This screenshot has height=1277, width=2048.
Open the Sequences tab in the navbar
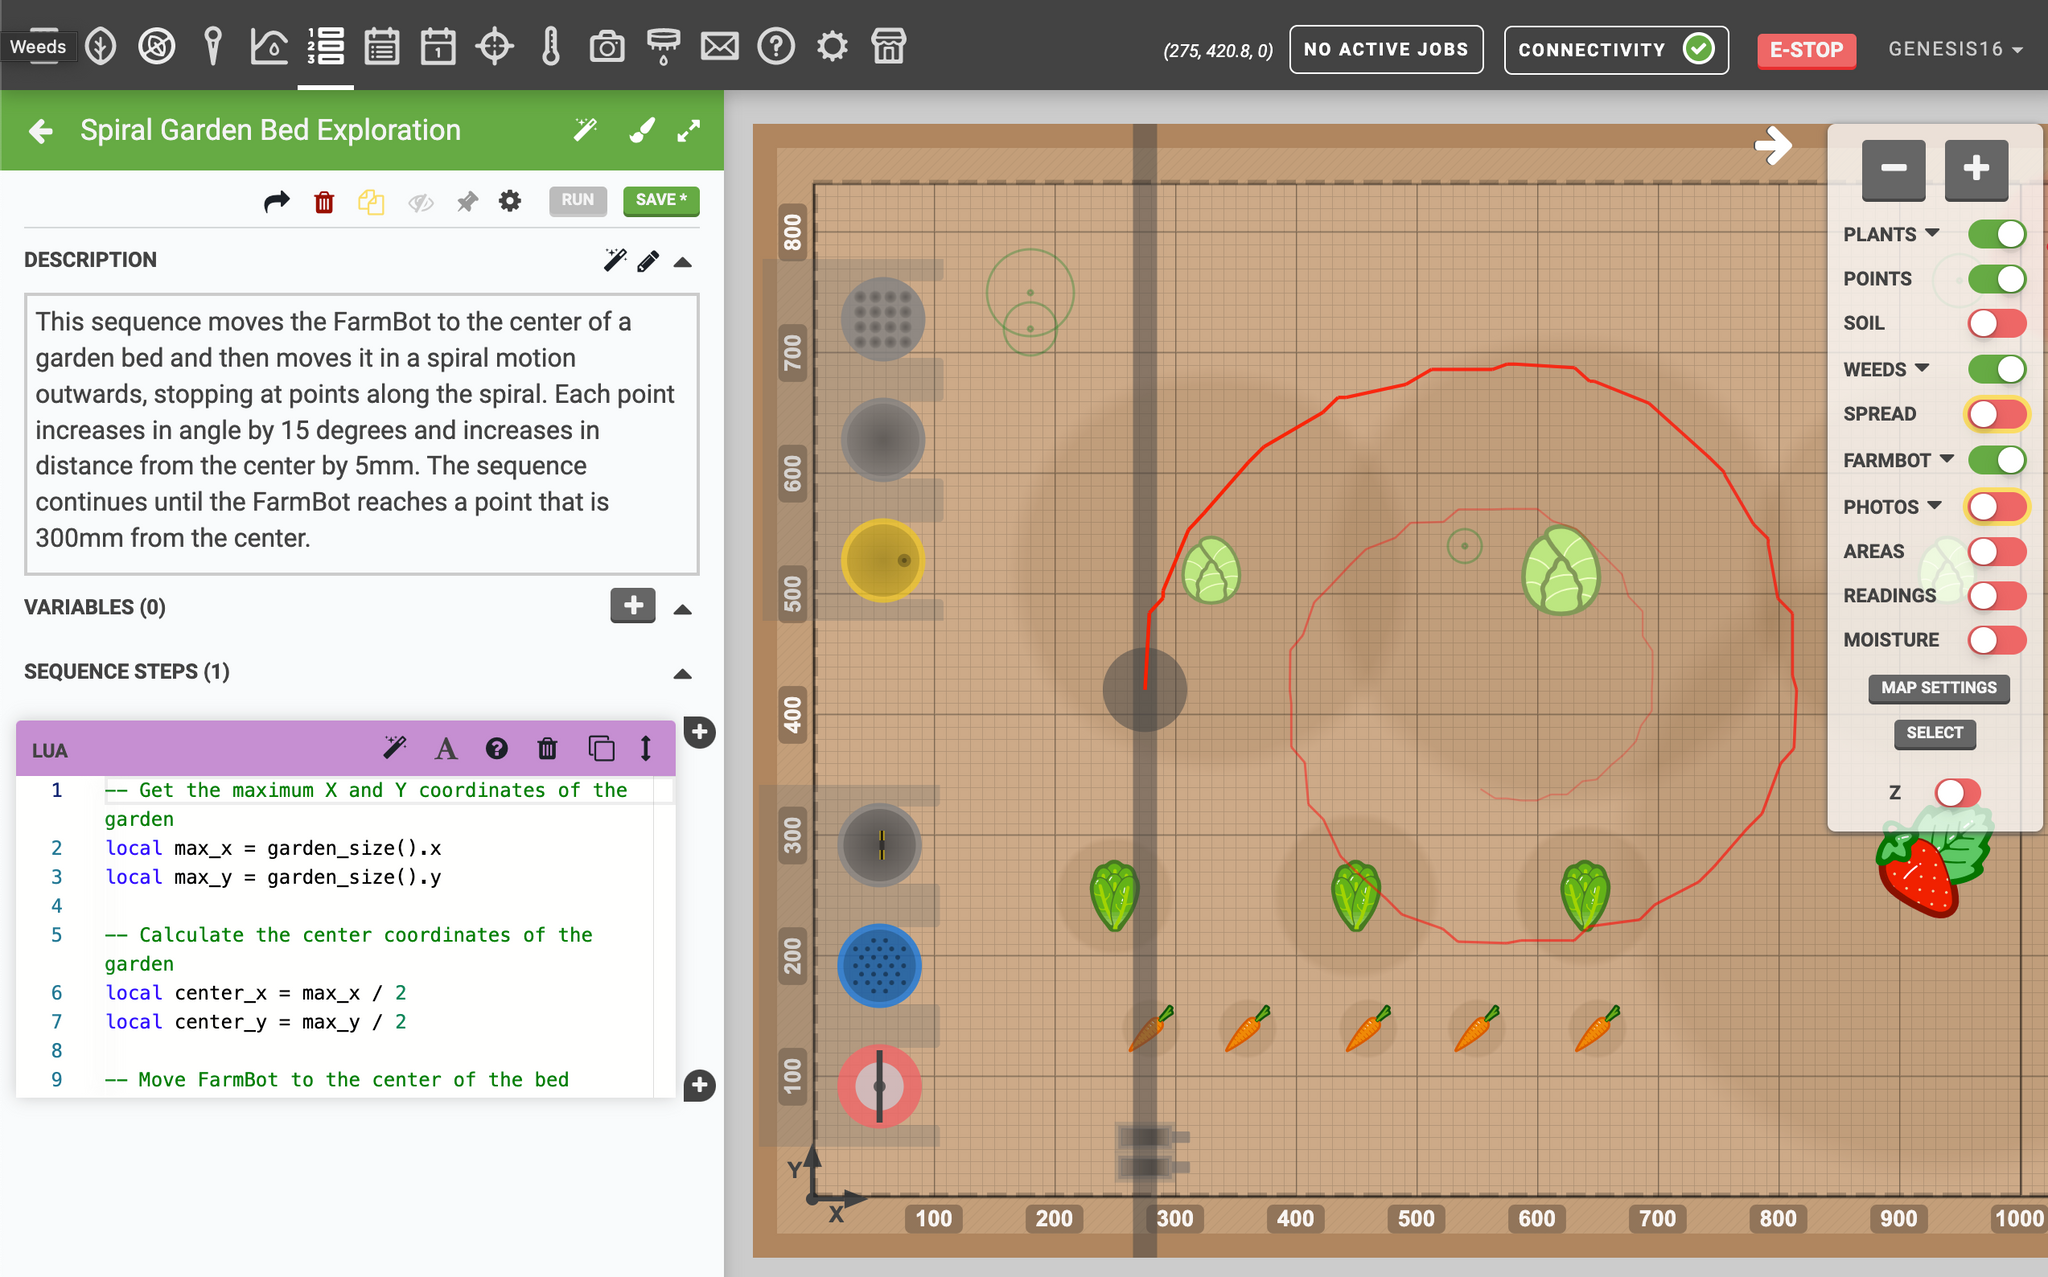[x=326, y=47]
